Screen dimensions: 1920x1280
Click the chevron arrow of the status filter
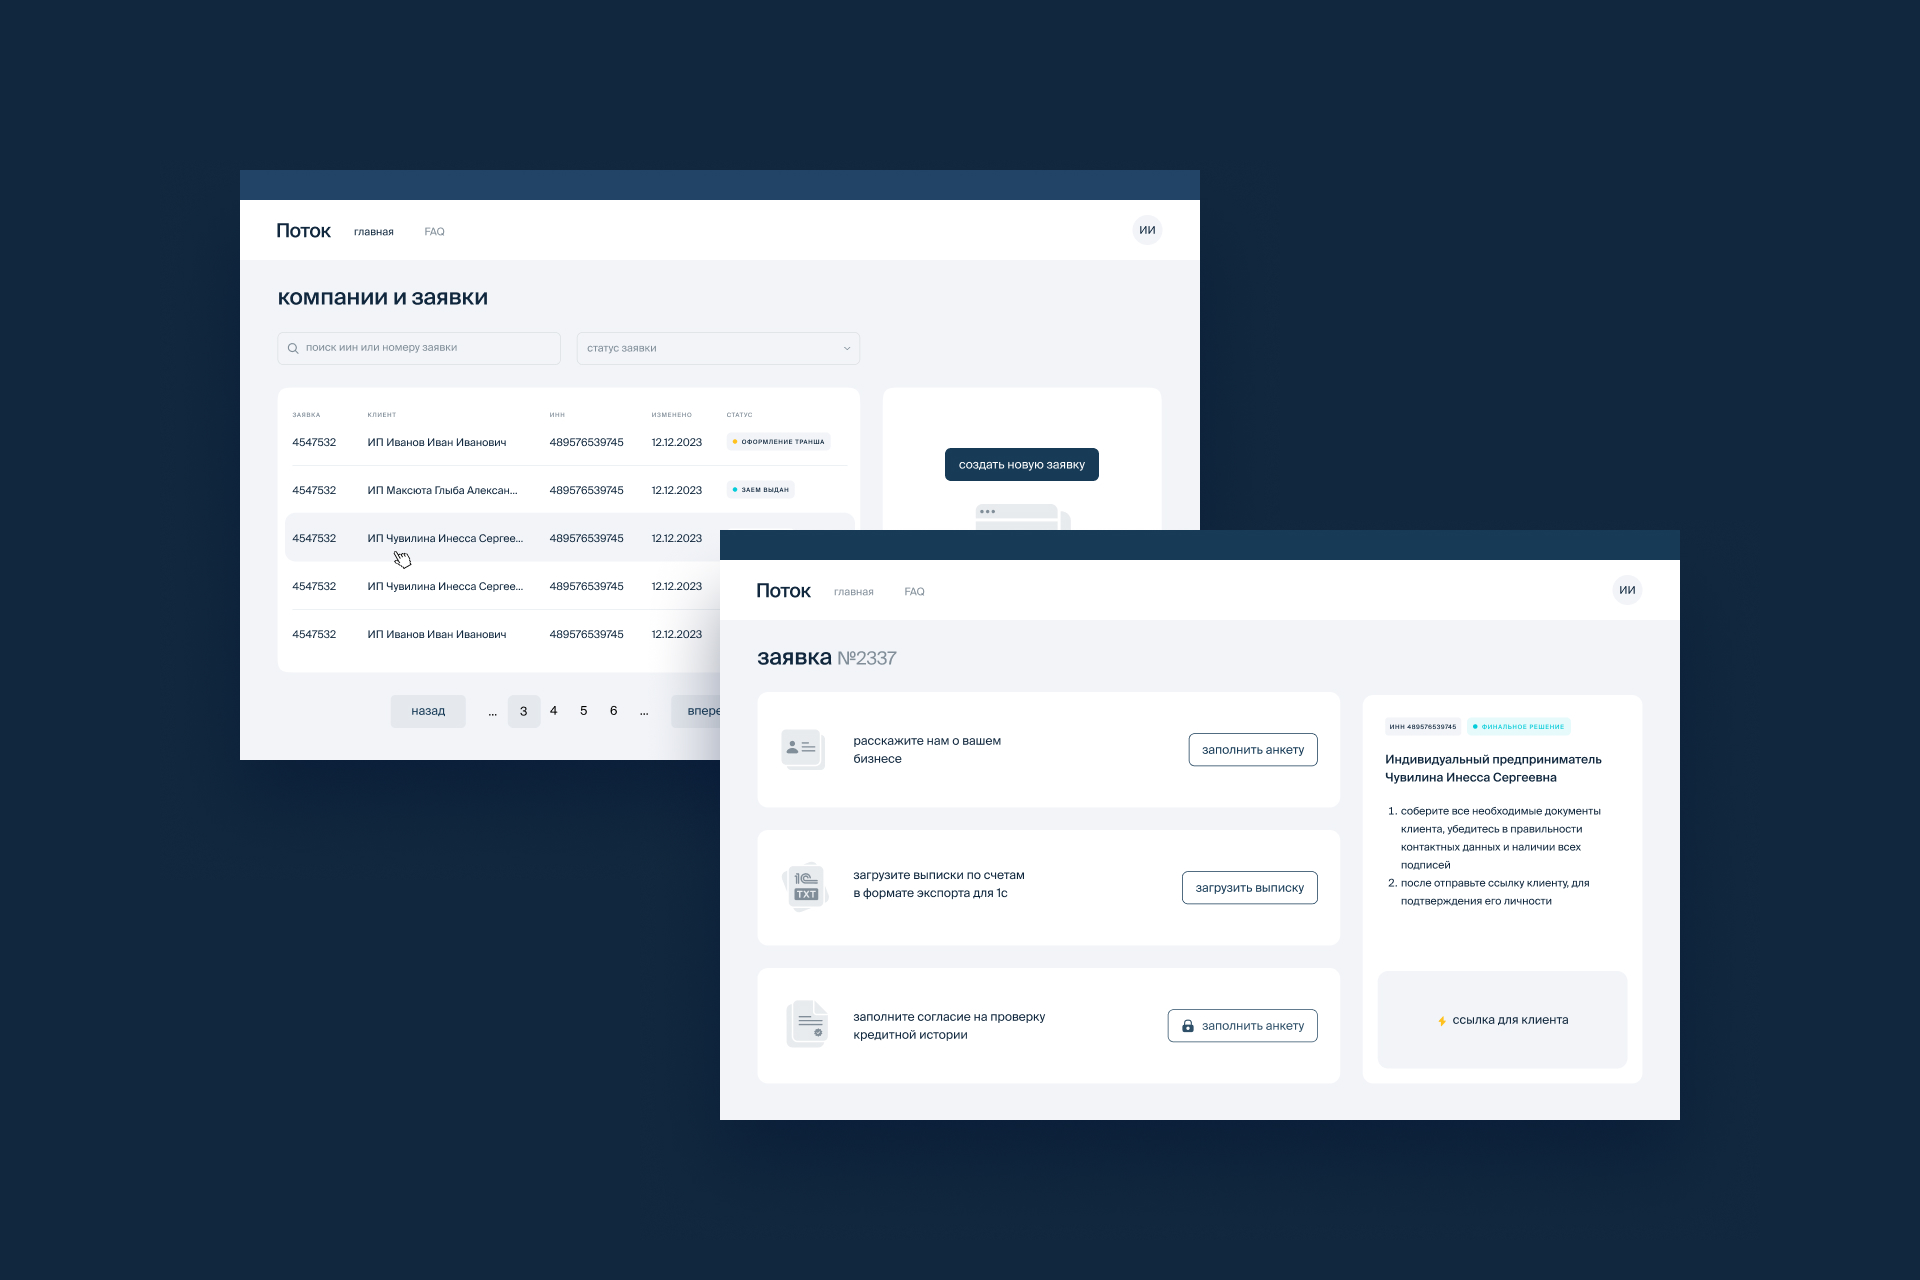(x=846, y=348)
